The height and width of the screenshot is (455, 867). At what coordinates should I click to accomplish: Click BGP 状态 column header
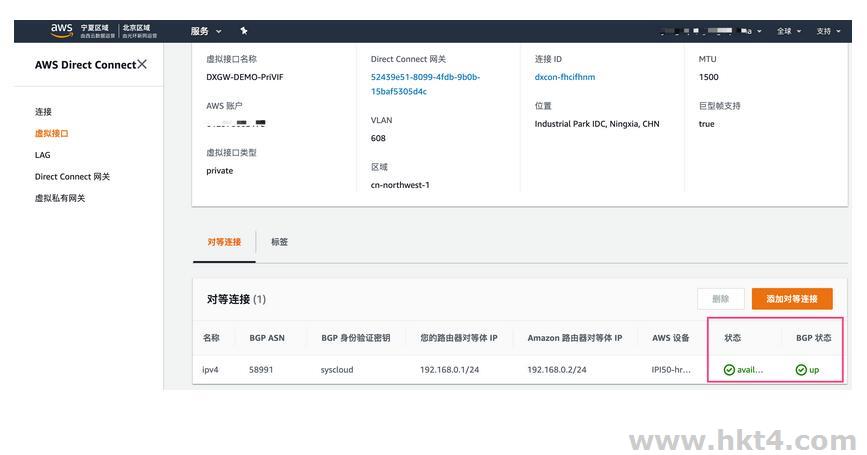tap(814, 338)
